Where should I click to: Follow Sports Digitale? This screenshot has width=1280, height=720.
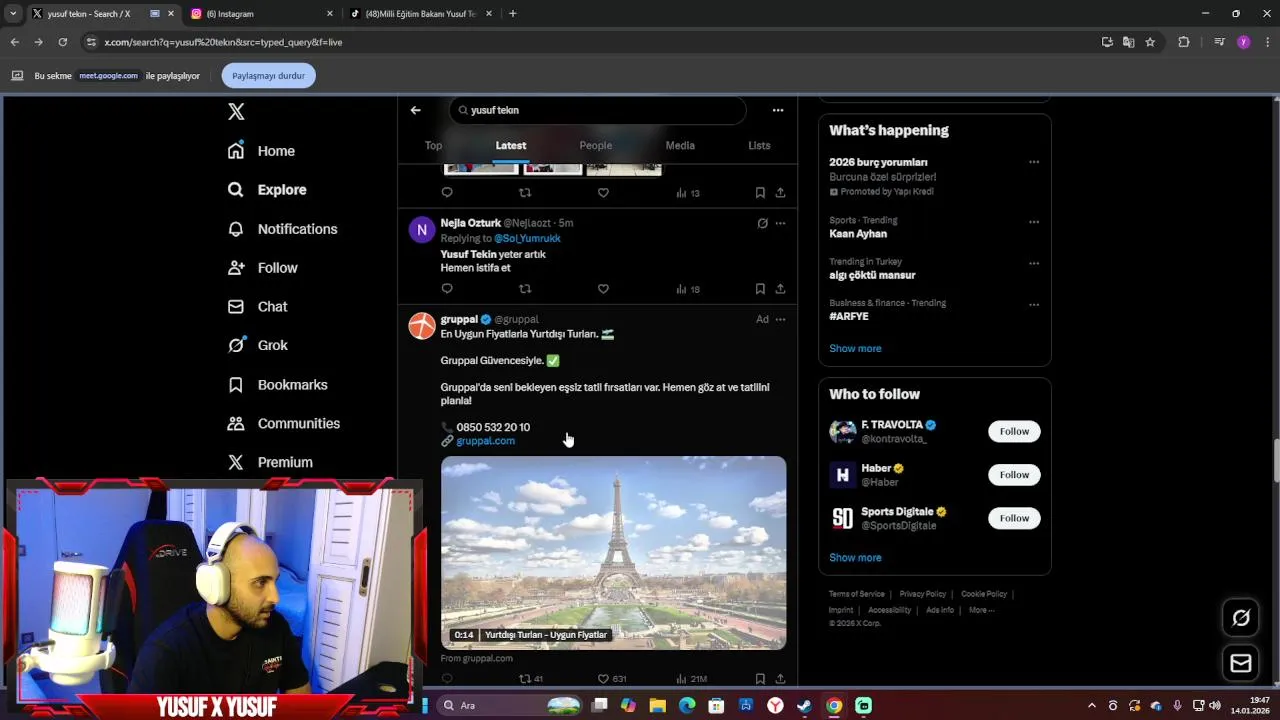click(x=1014, y=518)
